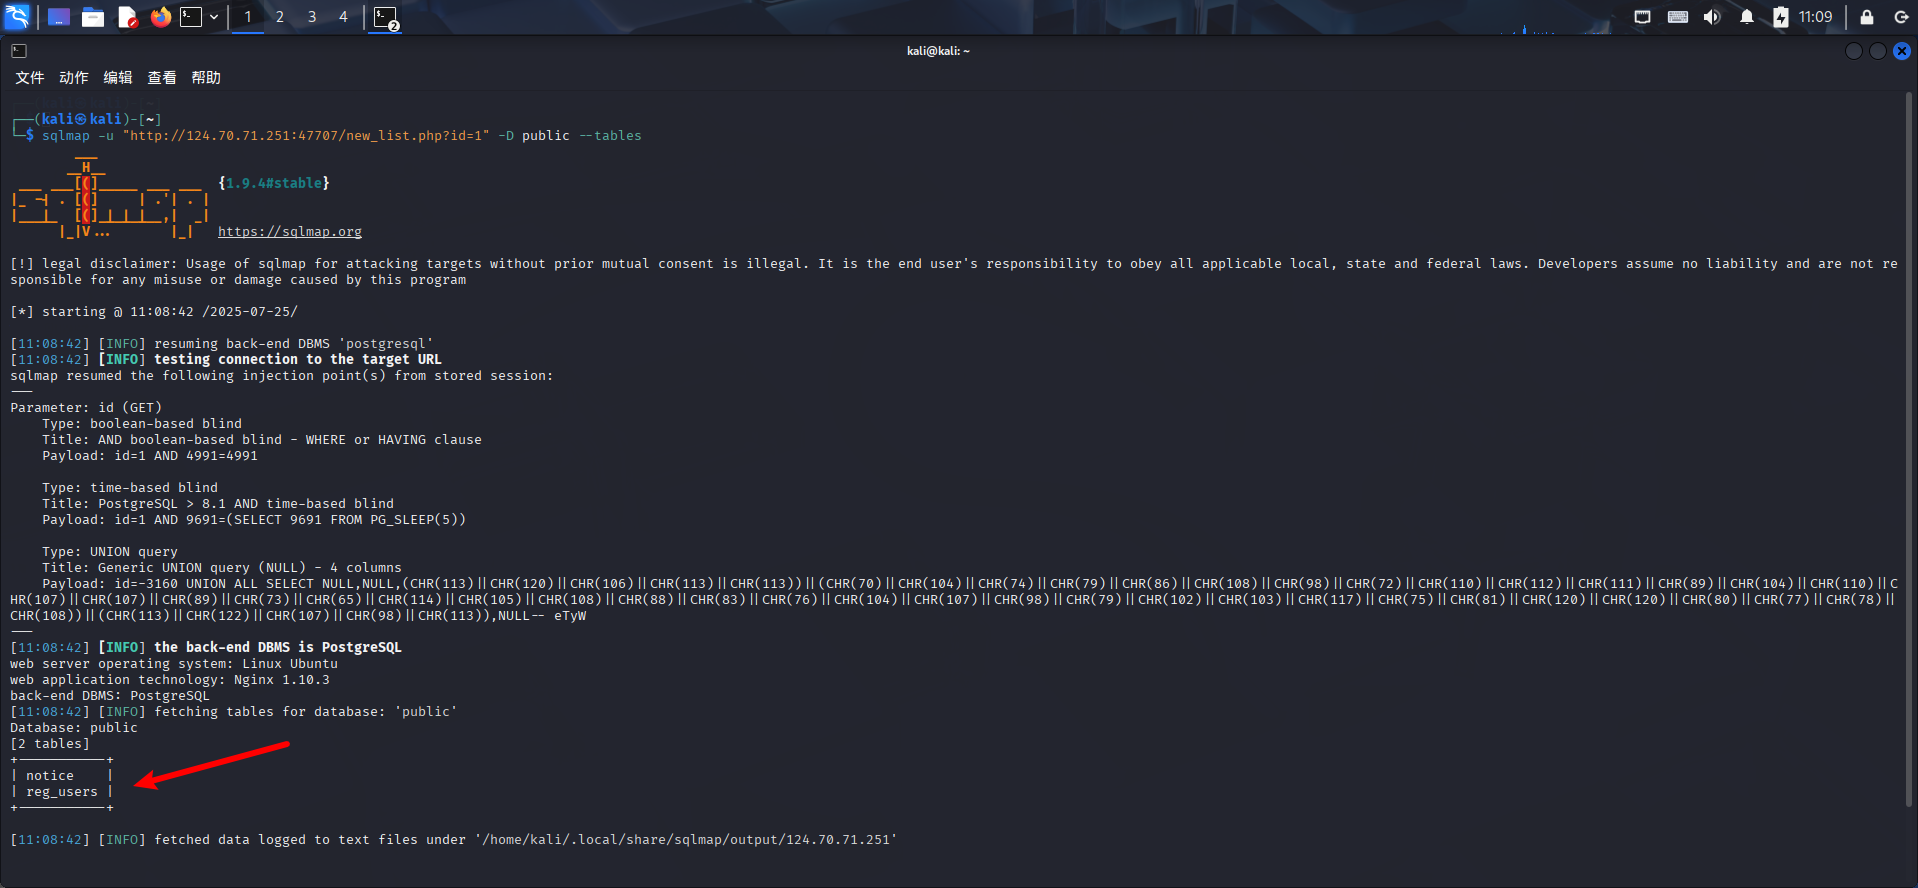Open the file manager from the panel

tap(93, 17)
